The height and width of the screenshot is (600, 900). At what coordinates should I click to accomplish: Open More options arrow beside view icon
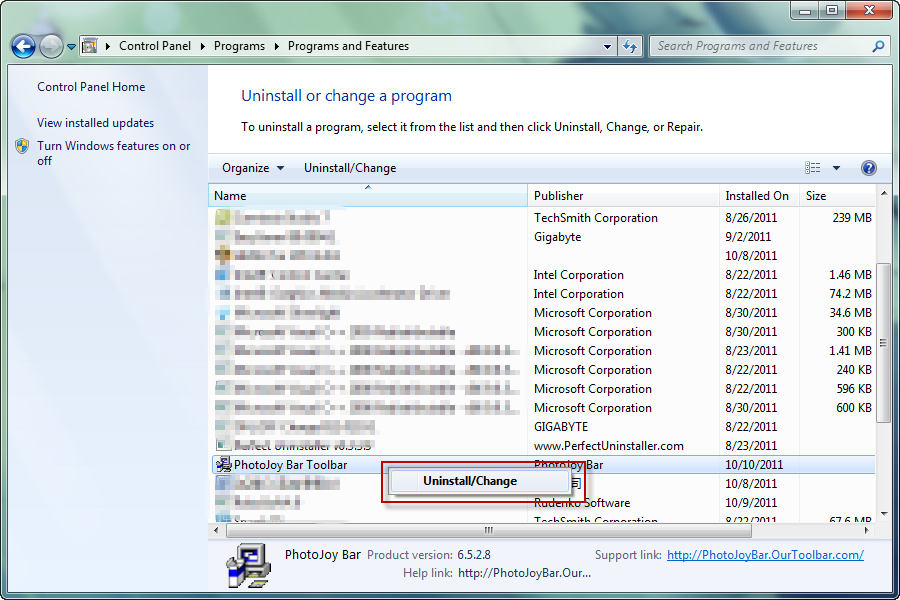[x=836, y=168]
